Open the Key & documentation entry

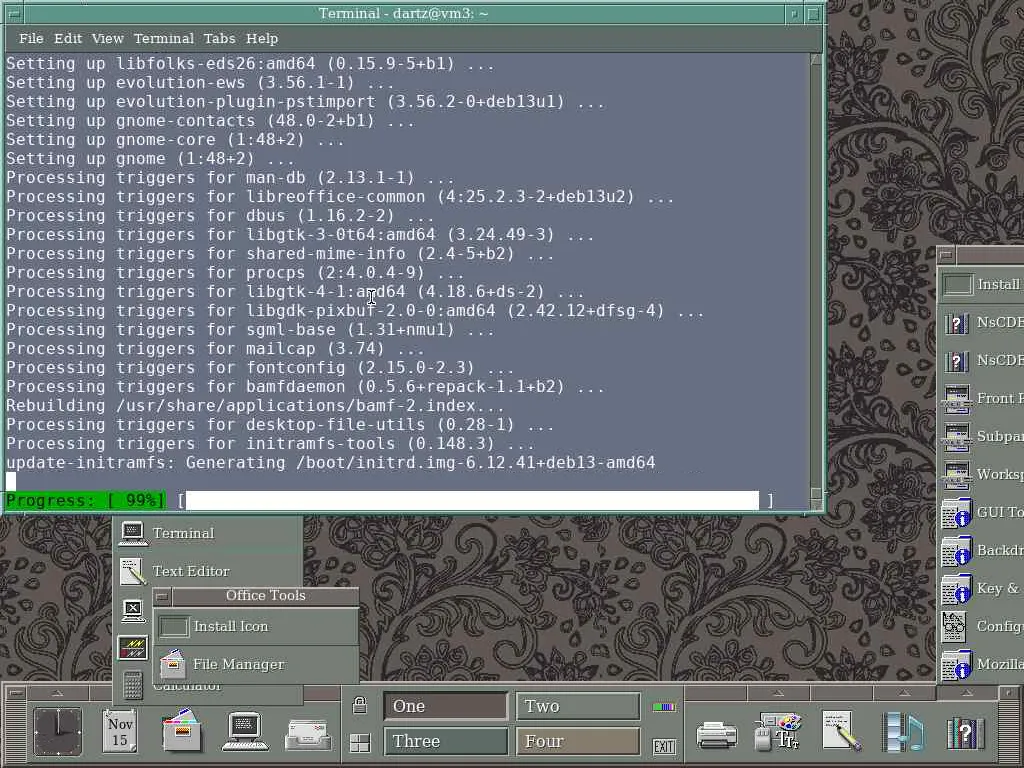coord(982,588)
